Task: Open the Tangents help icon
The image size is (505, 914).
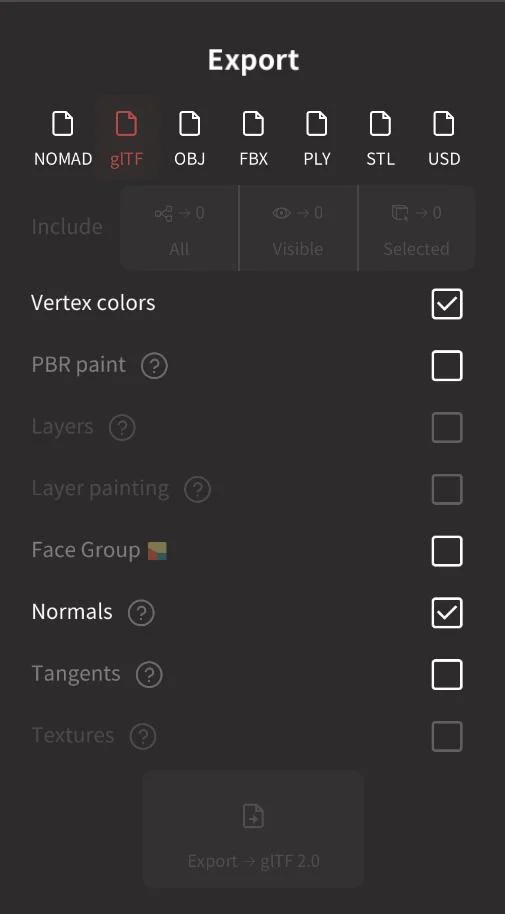Action: click(x=149, y=675)
